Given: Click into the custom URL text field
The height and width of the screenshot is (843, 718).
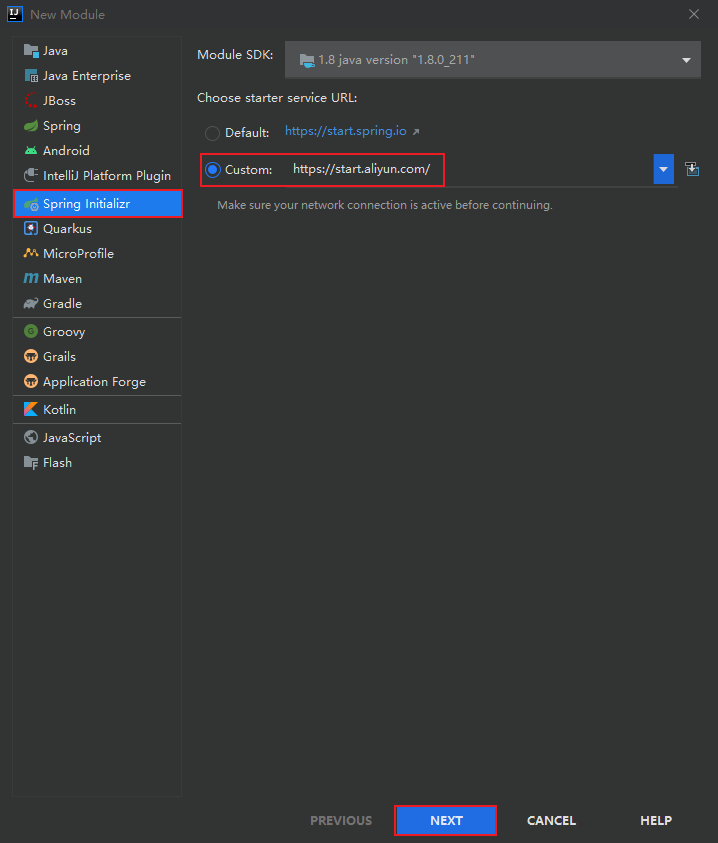Looking at the screenshot, I should (x=470, y=170).
